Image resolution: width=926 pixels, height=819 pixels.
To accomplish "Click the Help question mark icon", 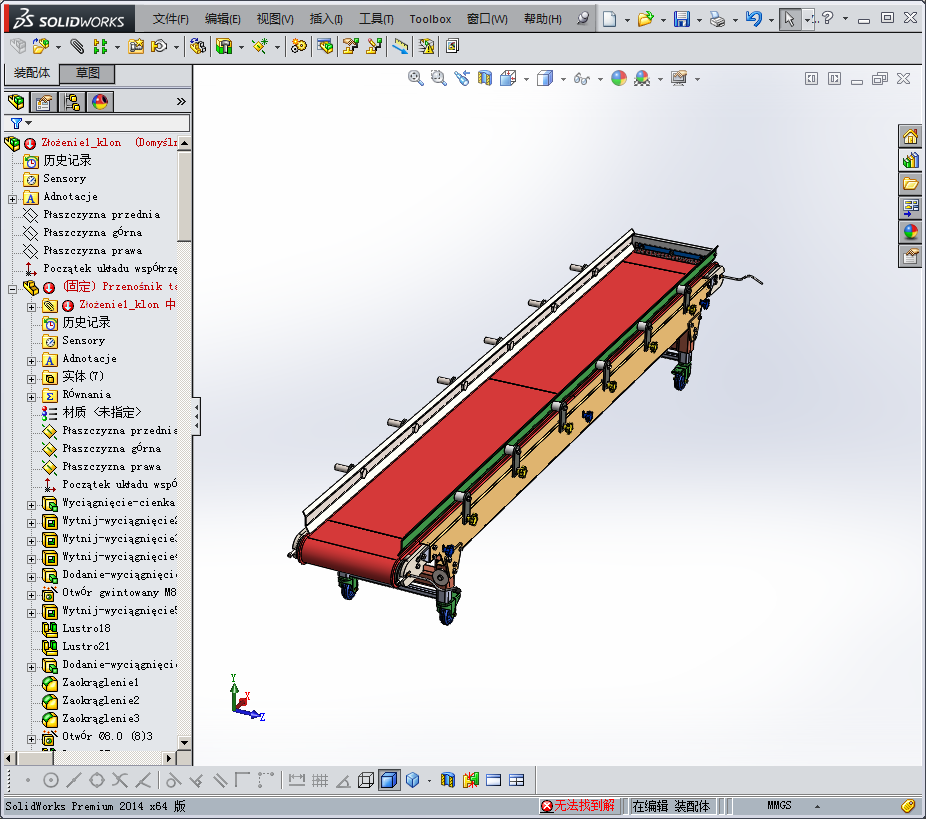I will (828, 18).
